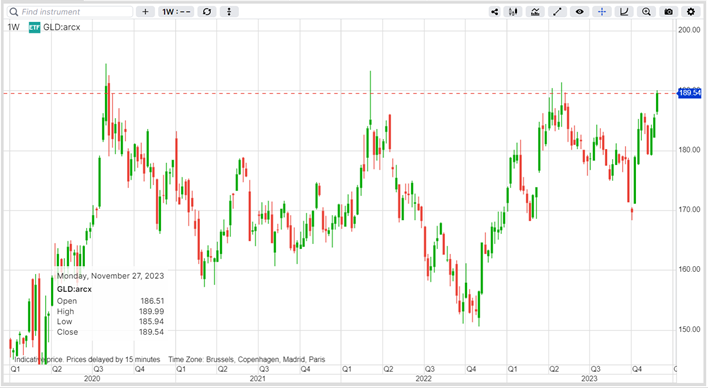Click the 170.00 price axis label
Viewport: 708px width, 388px height.
pos(689,210)
